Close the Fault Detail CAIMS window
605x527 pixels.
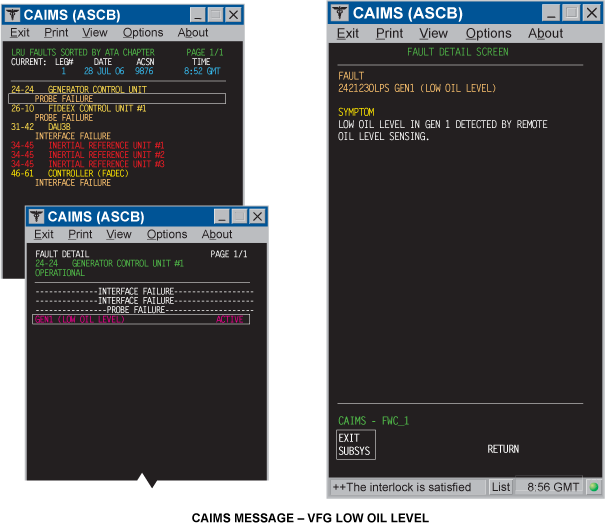tap(258, 216)
